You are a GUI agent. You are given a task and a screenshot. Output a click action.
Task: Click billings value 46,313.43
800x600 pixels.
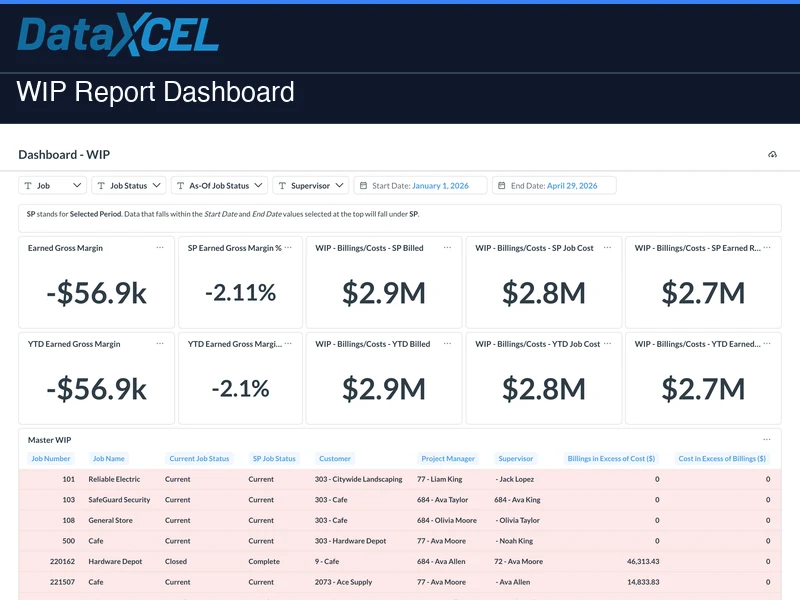[643, 561]
